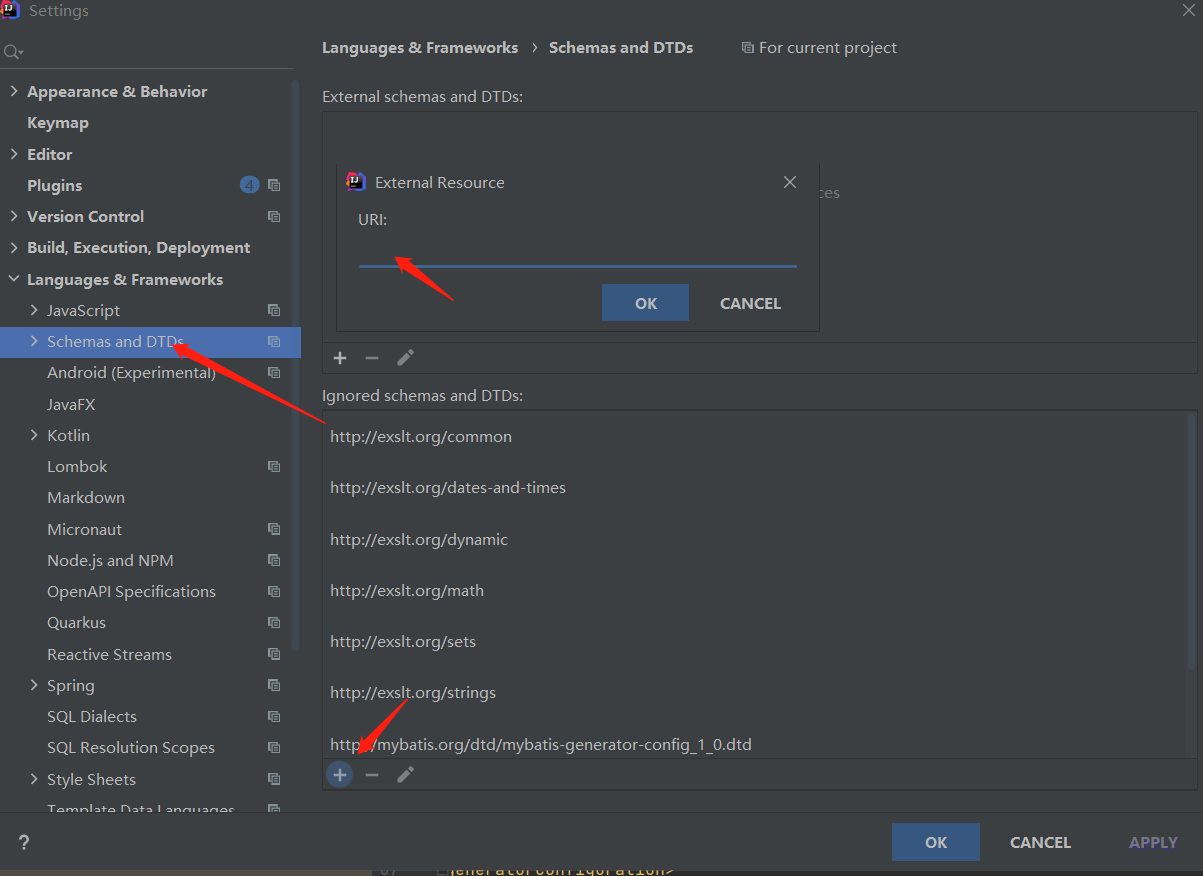Add an ignored schema with plus icon
The image size is (1203, 876).
[x=340, y=775]
